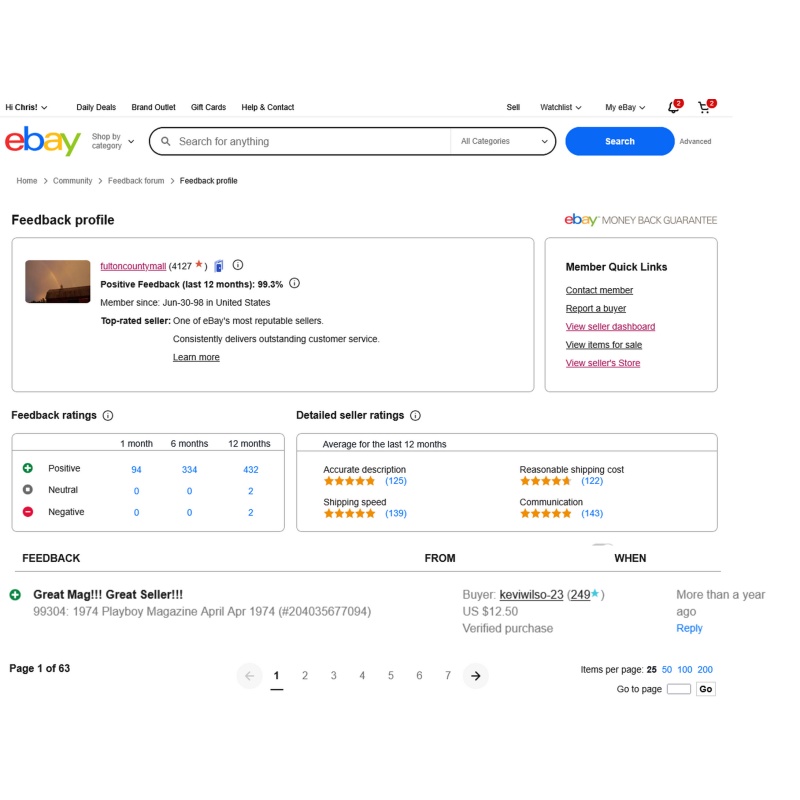This screenshot has height=800, width=800.
Task: Show 50 items per page
Action: pos(666,669)
